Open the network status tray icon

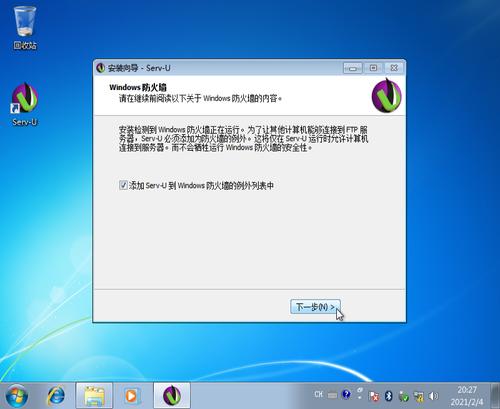[x=418, y=396]
